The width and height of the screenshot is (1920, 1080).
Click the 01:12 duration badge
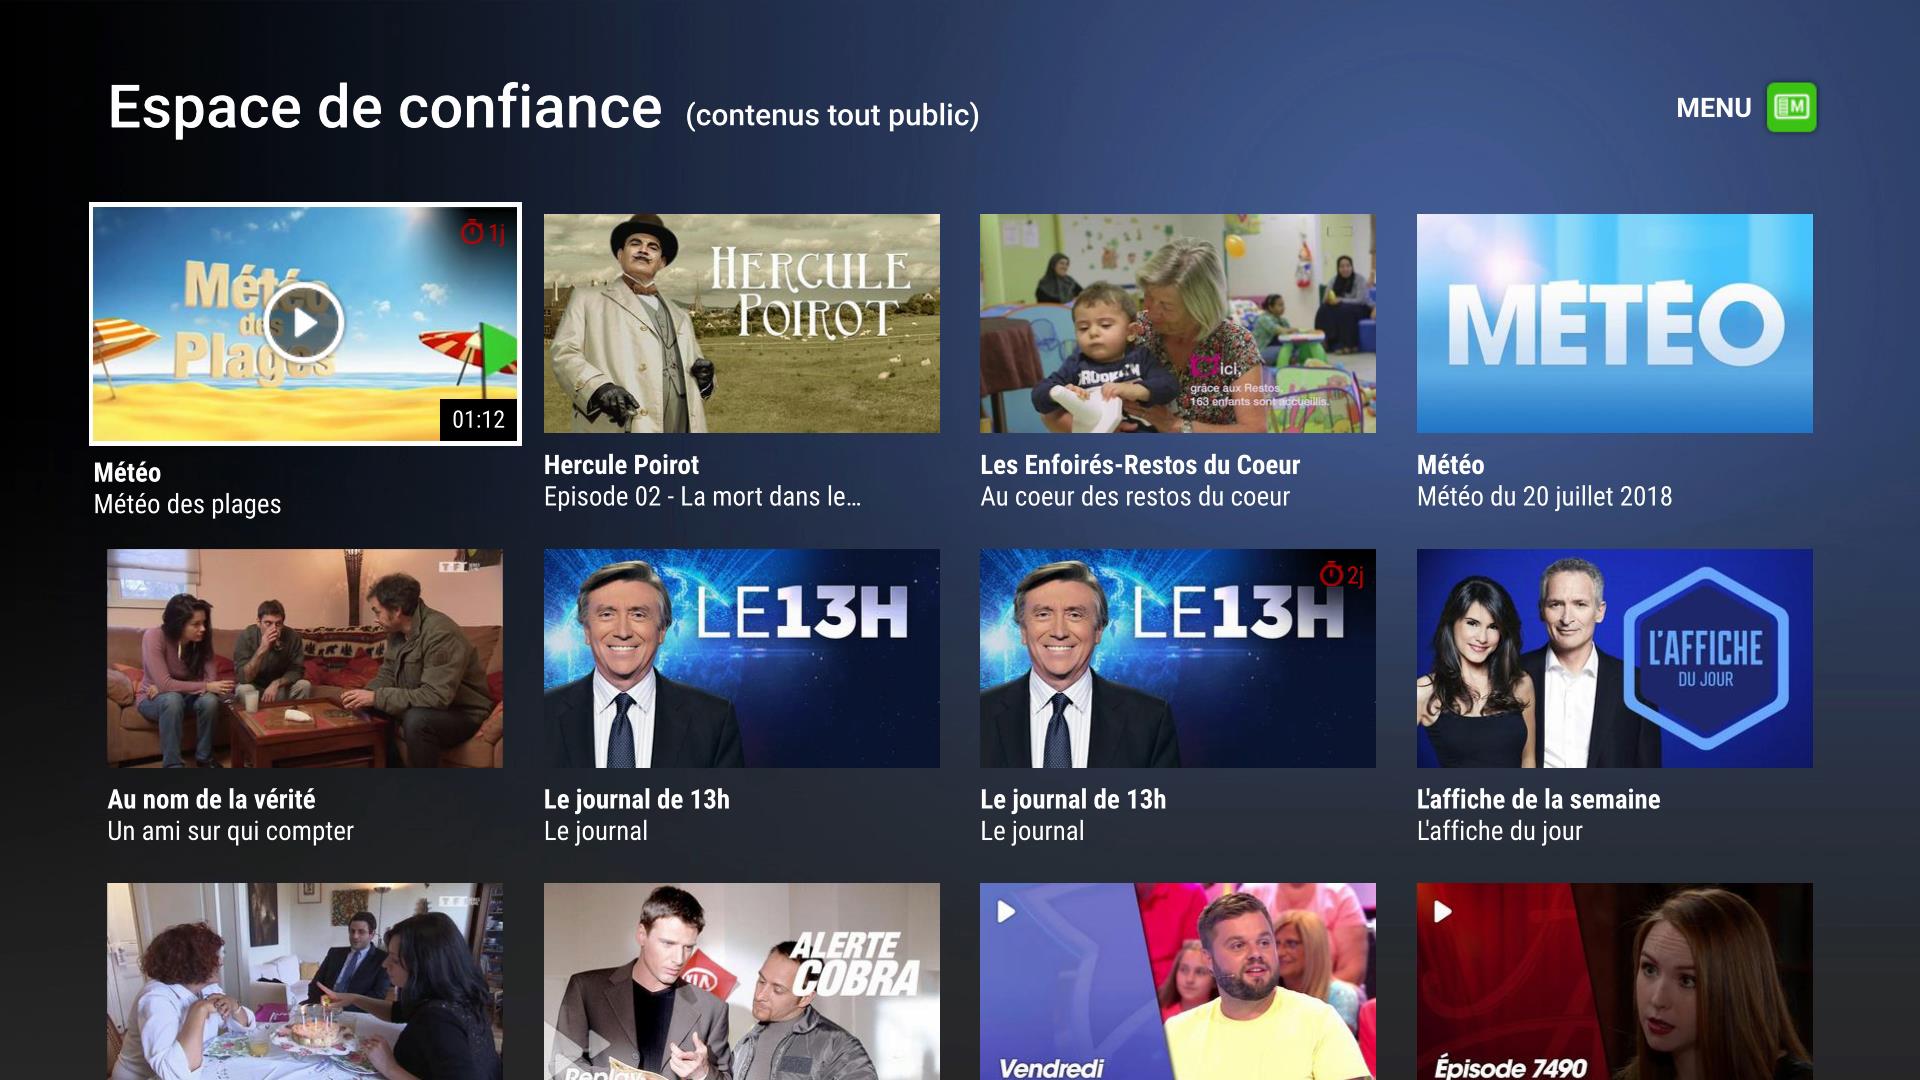pos(478,419)
